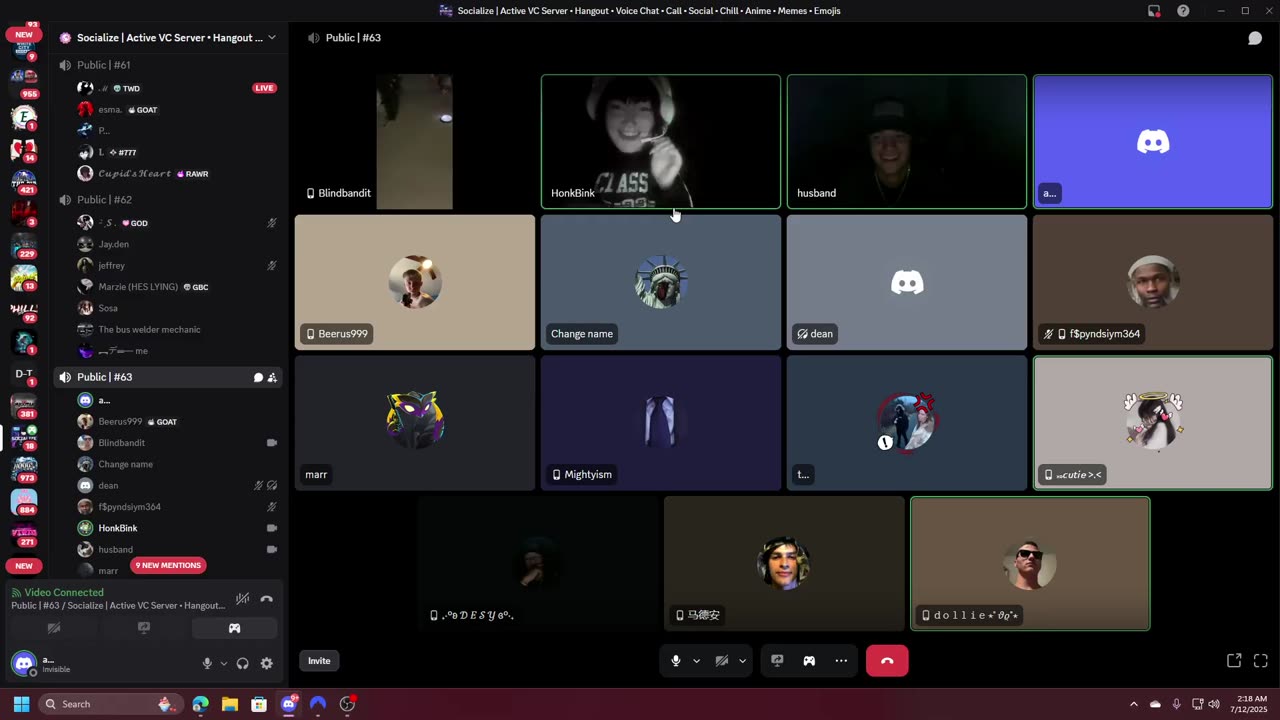Open the server with 229 badge
This screenshot has width=1280, height=720.
tap(23, 245)
